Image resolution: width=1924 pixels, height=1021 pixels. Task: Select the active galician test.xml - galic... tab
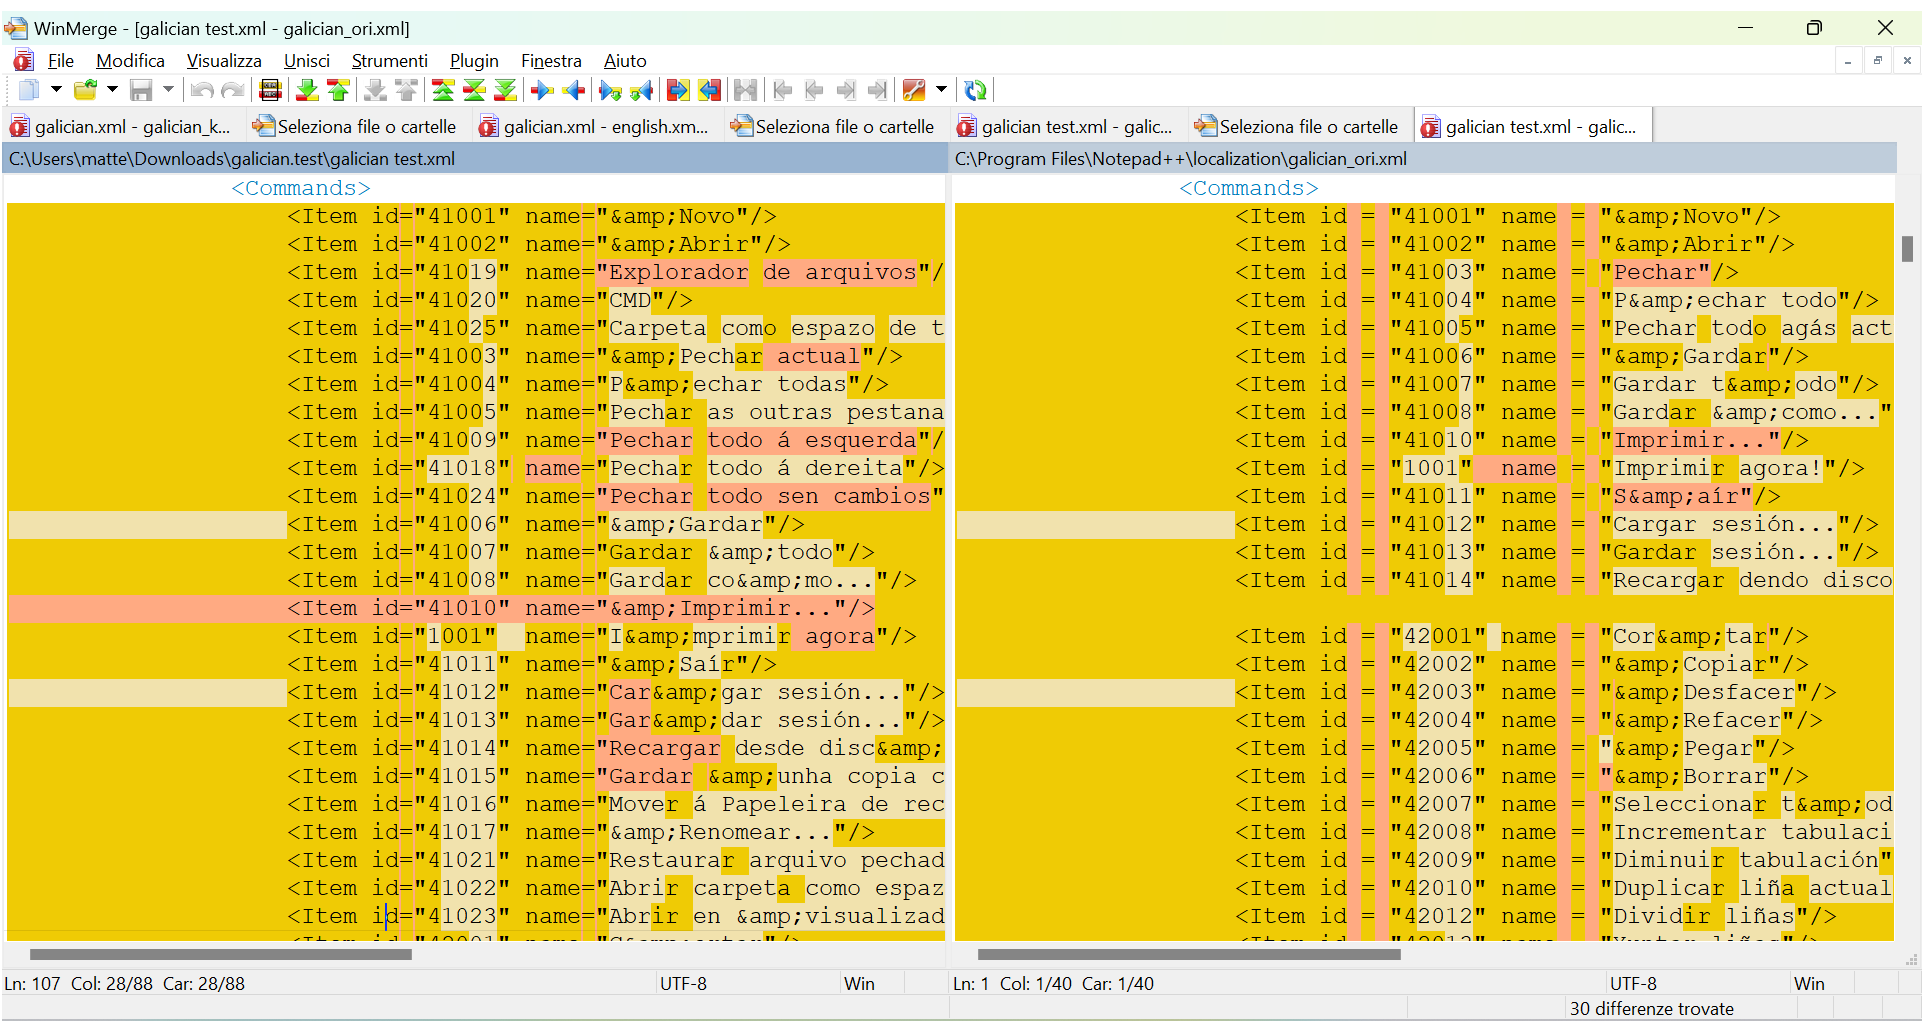click(x=1531, y=127)
